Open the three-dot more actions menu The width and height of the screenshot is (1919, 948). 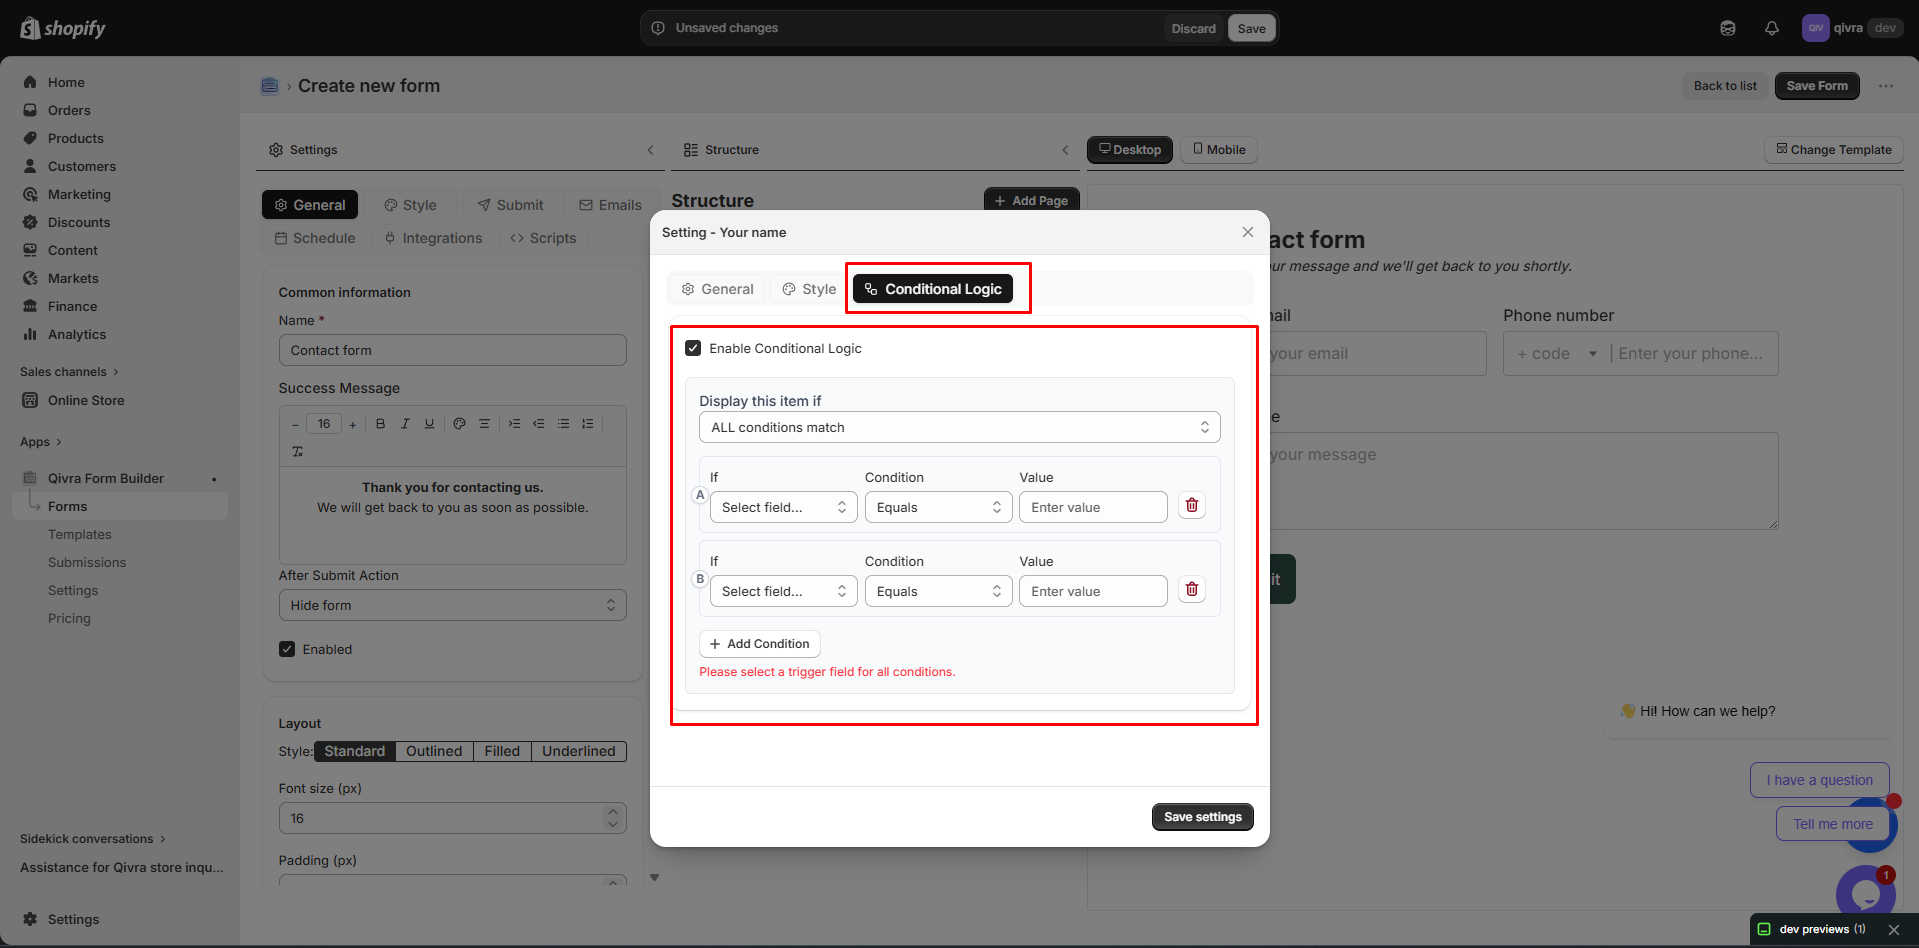coord(1885,86)
